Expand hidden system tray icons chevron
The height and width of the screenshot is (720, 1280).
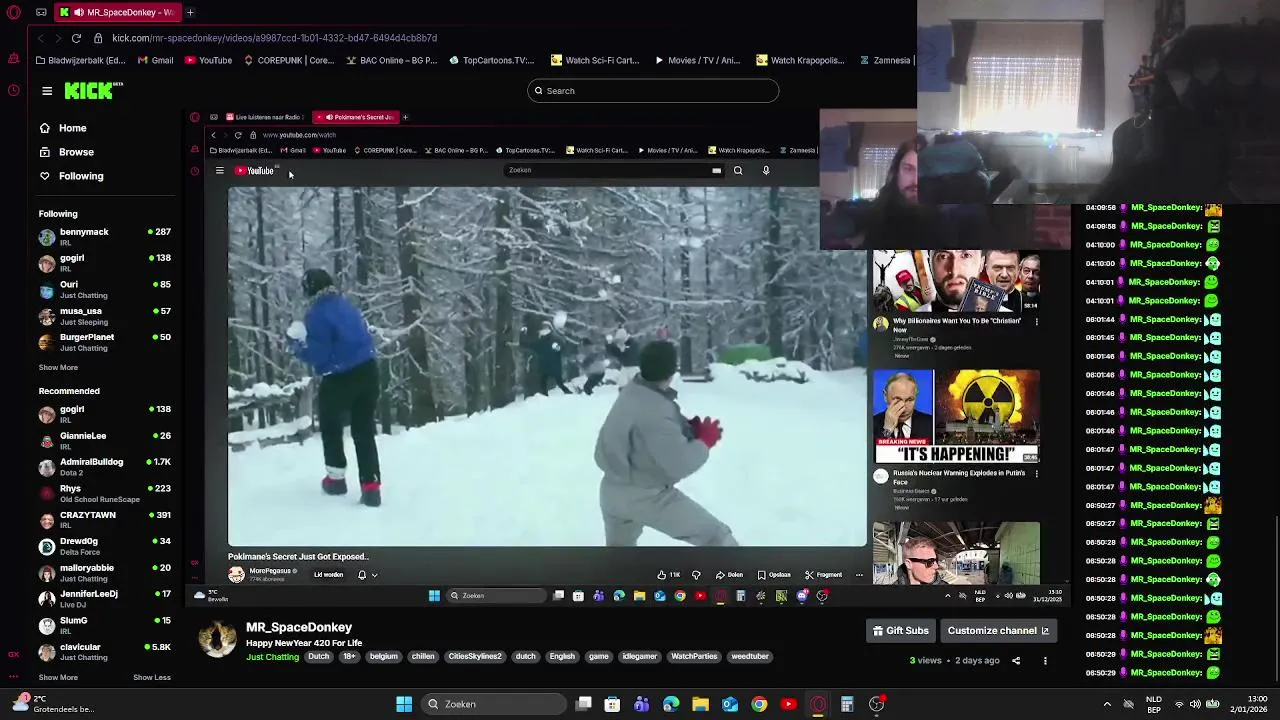[x=1107, y=704]
